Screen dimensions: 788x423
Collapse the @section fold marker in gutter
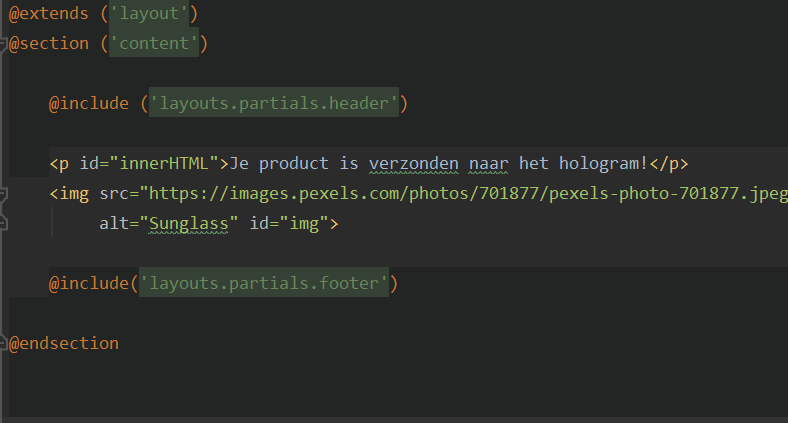point(3,44)
